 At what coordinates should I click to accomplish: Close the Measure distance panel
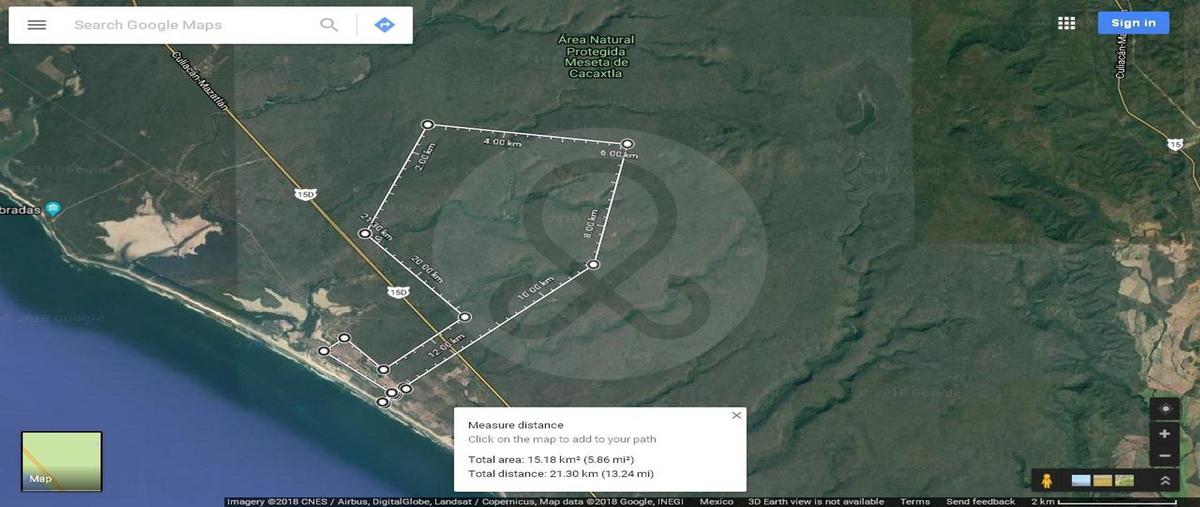coord(737,415)
